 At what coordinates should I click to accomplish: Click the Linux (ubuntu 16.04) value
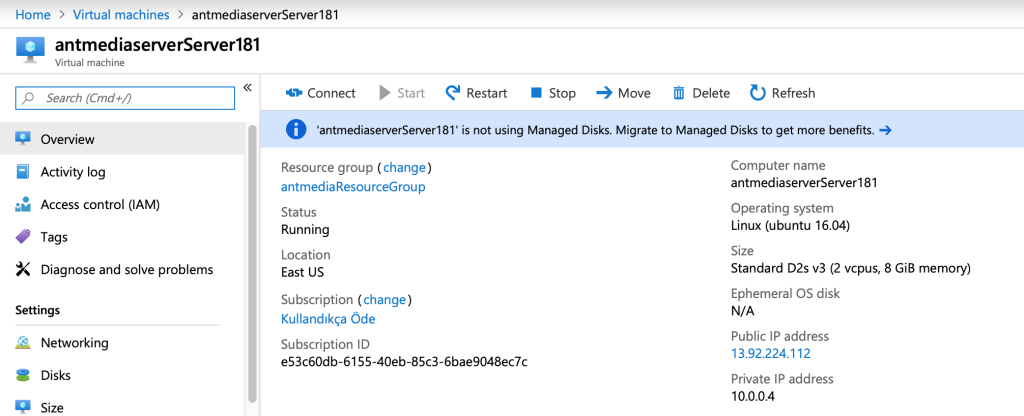pyautogui.click(x=790, y=226)
